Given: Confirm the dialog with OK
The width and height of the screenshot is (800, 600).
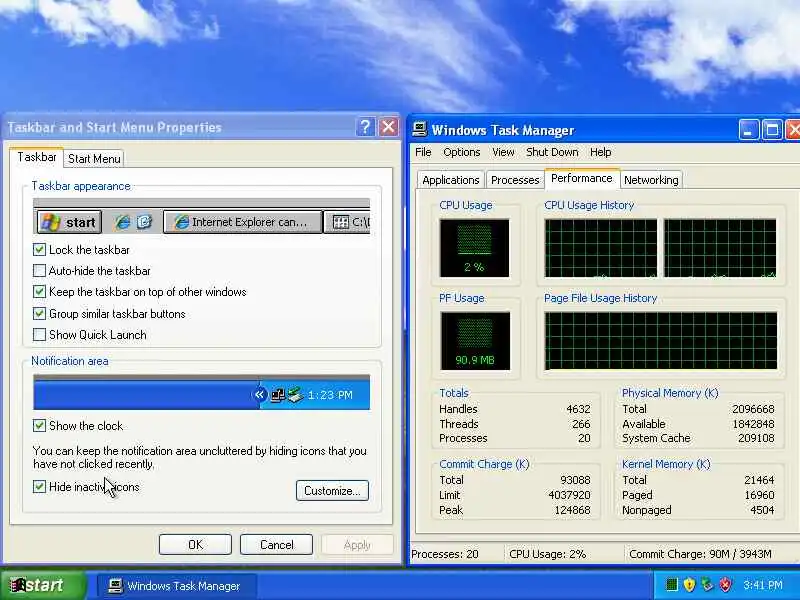Looking at the screenshot, I should coord(195,545).
